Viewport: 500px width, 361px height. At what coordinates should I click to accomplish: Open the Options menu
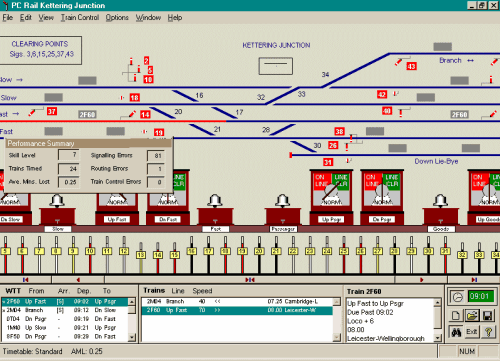(117, 18)
